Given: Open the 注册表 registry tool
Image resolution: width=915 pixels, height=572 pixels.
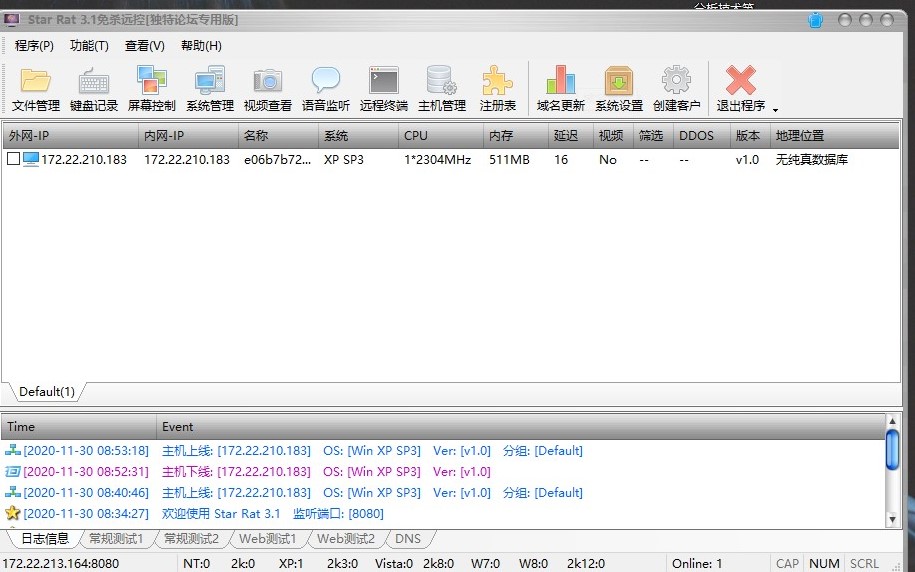Looking at the screenshot, I should tap(497, 89).
